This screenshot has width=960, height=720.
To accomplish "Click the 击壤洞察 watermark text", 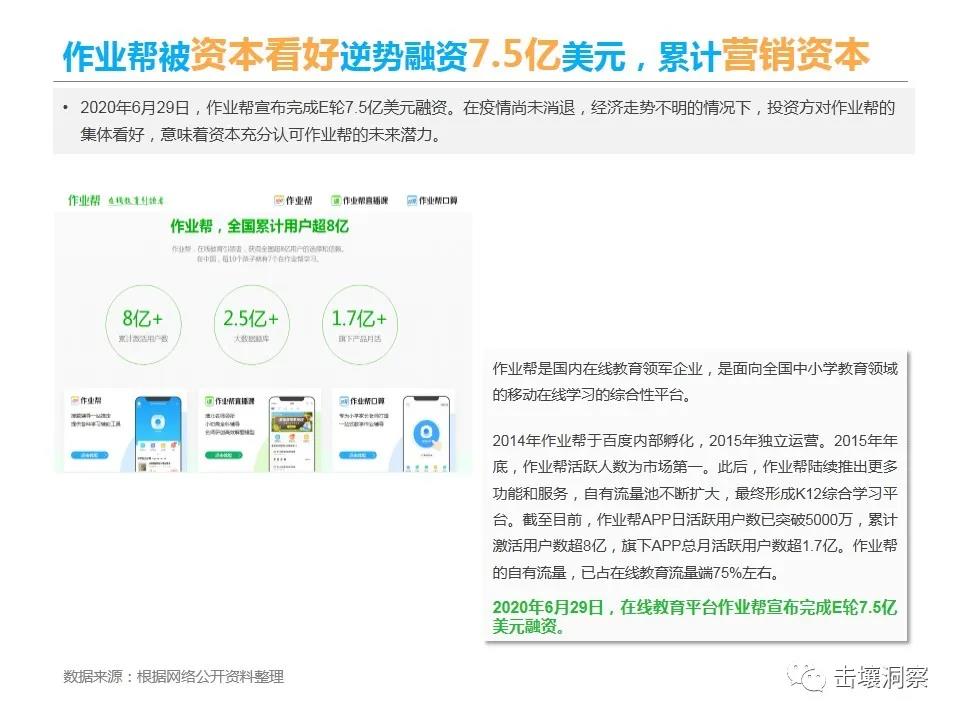I will pyautogui.click(x=882, y=677).
